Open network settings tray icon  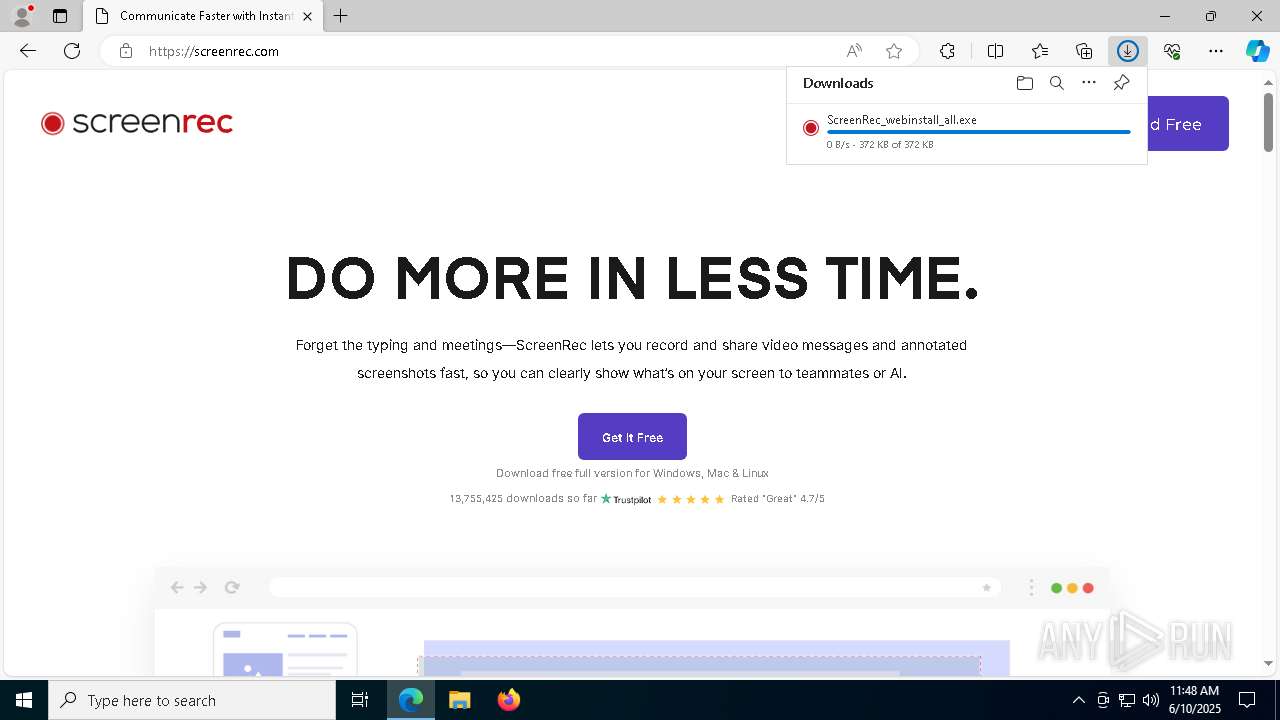coord(1126,700)
